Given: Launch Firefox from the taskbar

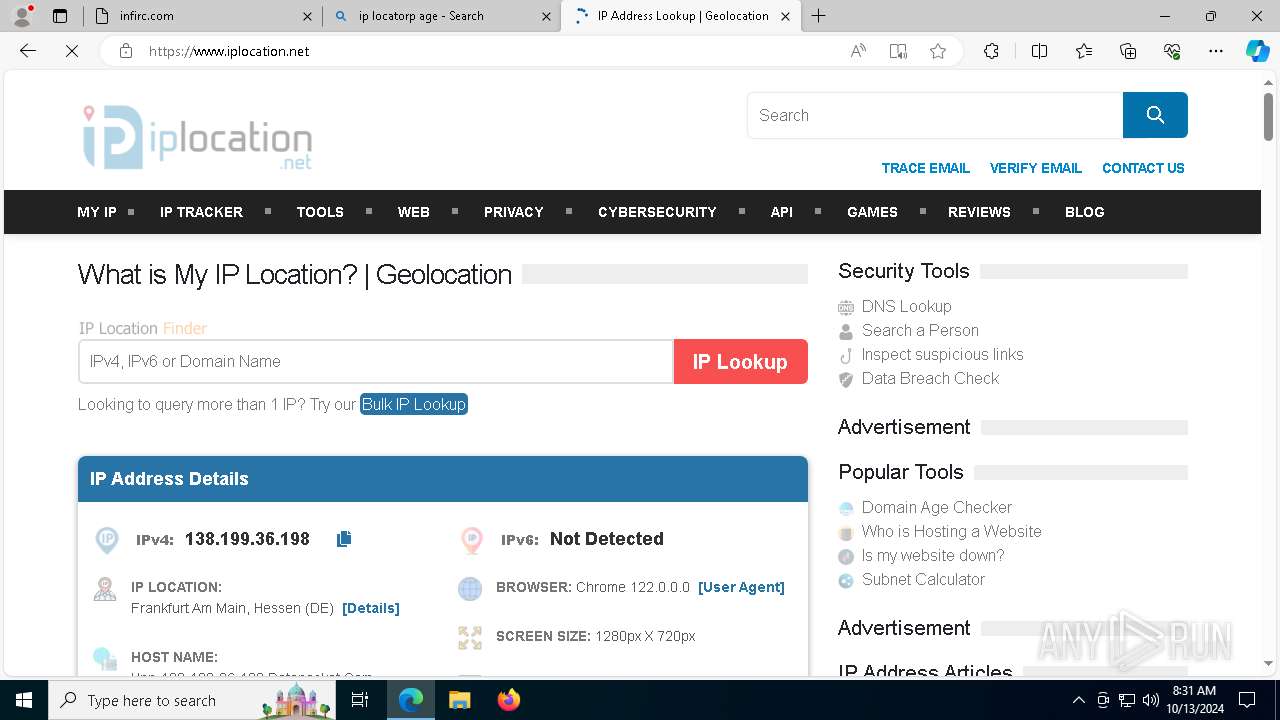Looking at the screenshot, I should coord(509,700).
